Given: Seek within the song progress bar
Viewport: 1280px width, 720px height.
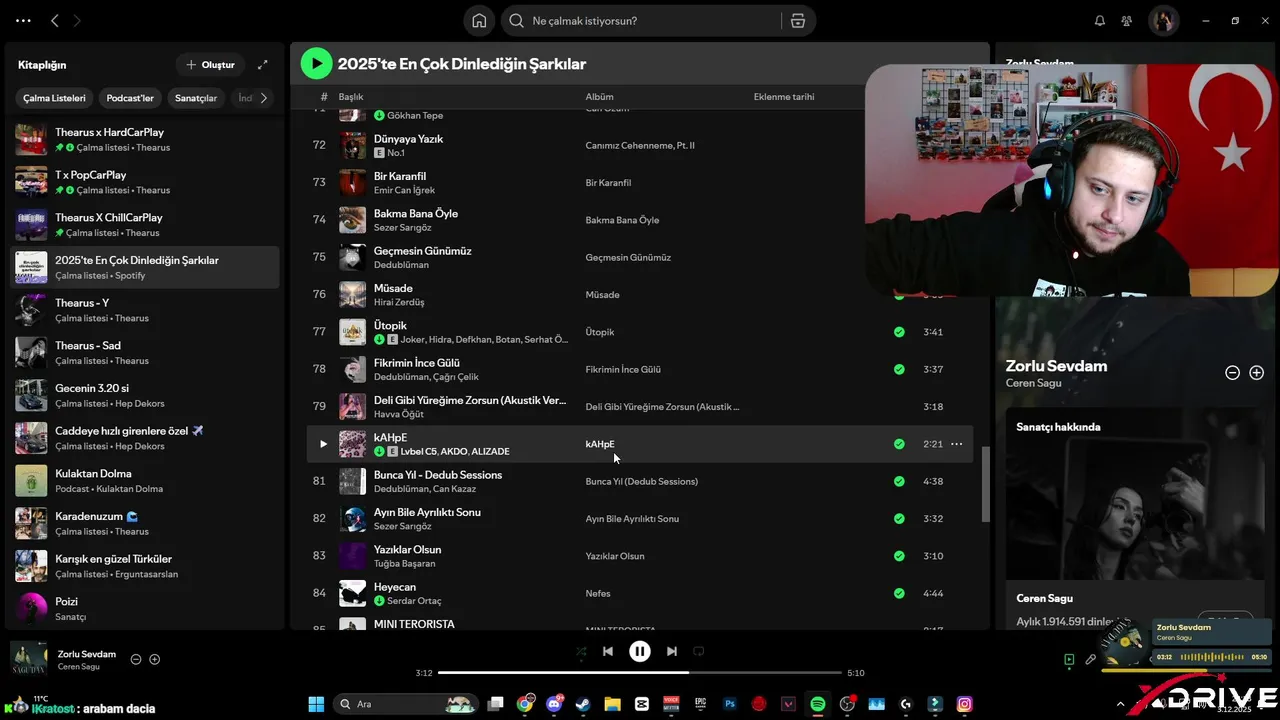Looking at the screenshot, I should click(640, 673).
